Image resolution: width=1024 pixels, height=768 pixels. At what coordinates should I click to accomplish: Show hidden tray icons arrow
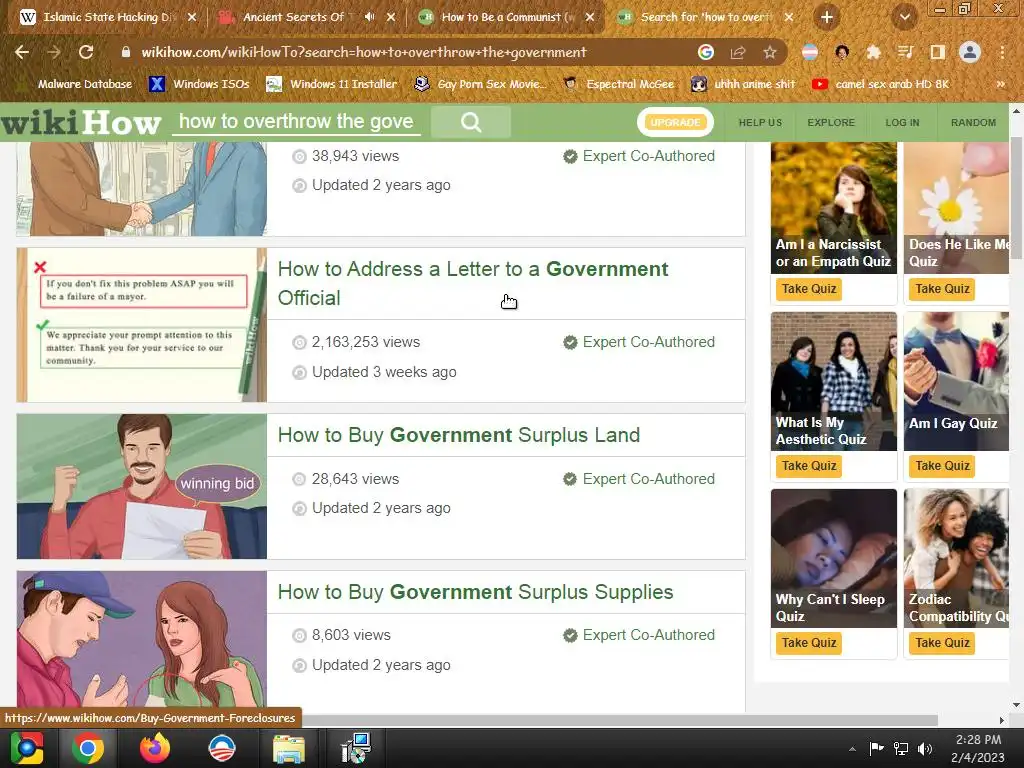pos(852,749)
